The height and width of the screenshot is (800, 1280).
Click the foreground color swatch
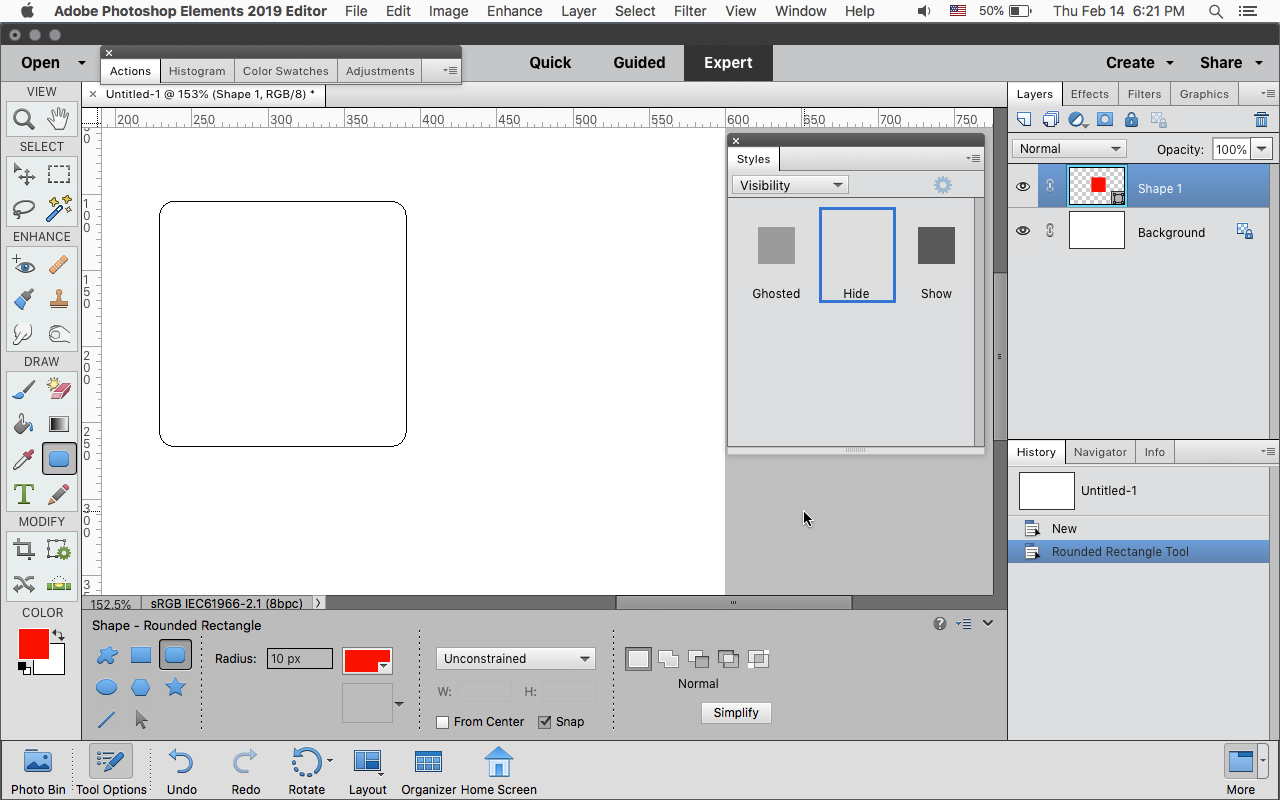click(33, 644)
